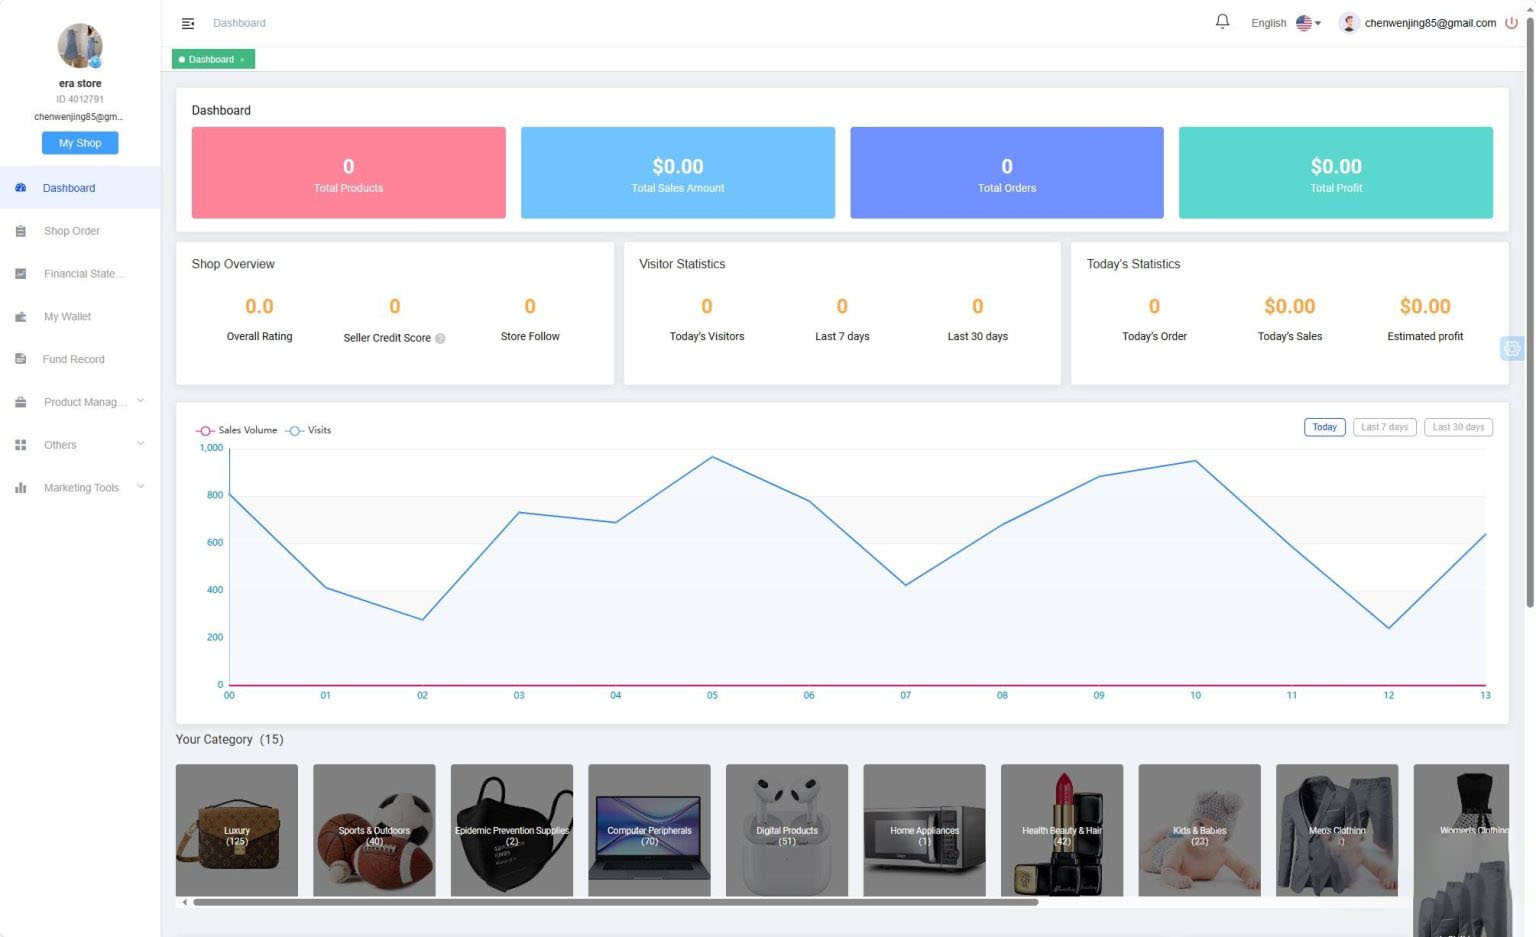Image resolution: width=1536 pixels, height=937 pixels.
Task: Click the My Shop button
Action: point(80,143)
